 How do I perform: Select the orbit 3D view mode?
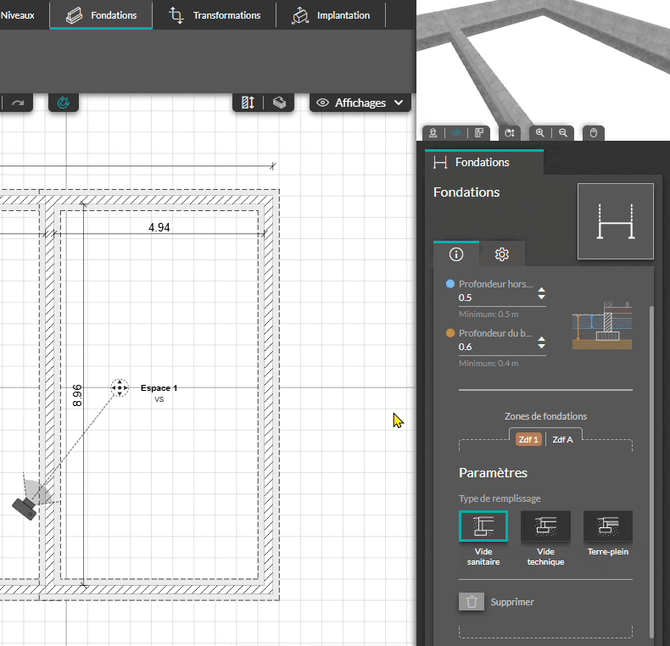[x=456, y=133]
